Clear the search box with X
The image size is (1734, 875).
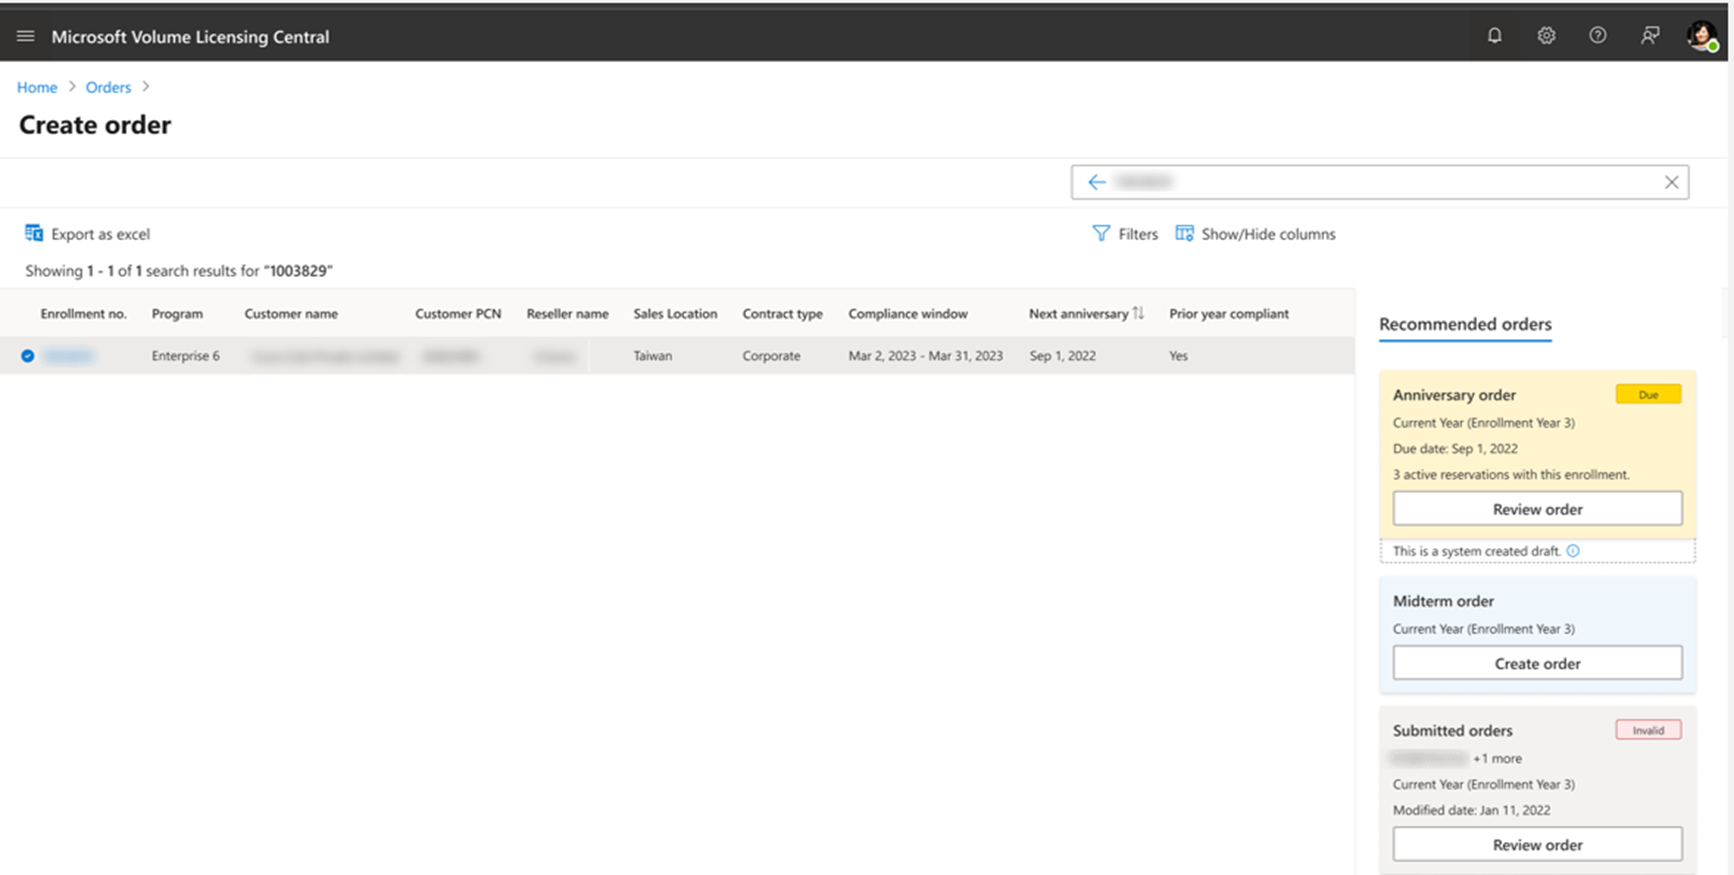[1671, 182]
